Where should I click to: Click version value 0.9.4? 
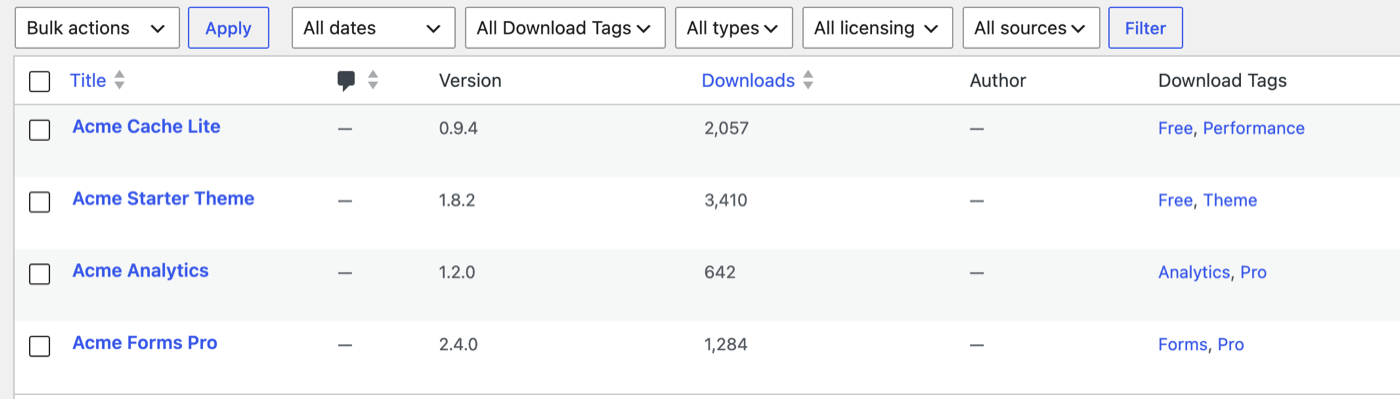click(459, 128)
